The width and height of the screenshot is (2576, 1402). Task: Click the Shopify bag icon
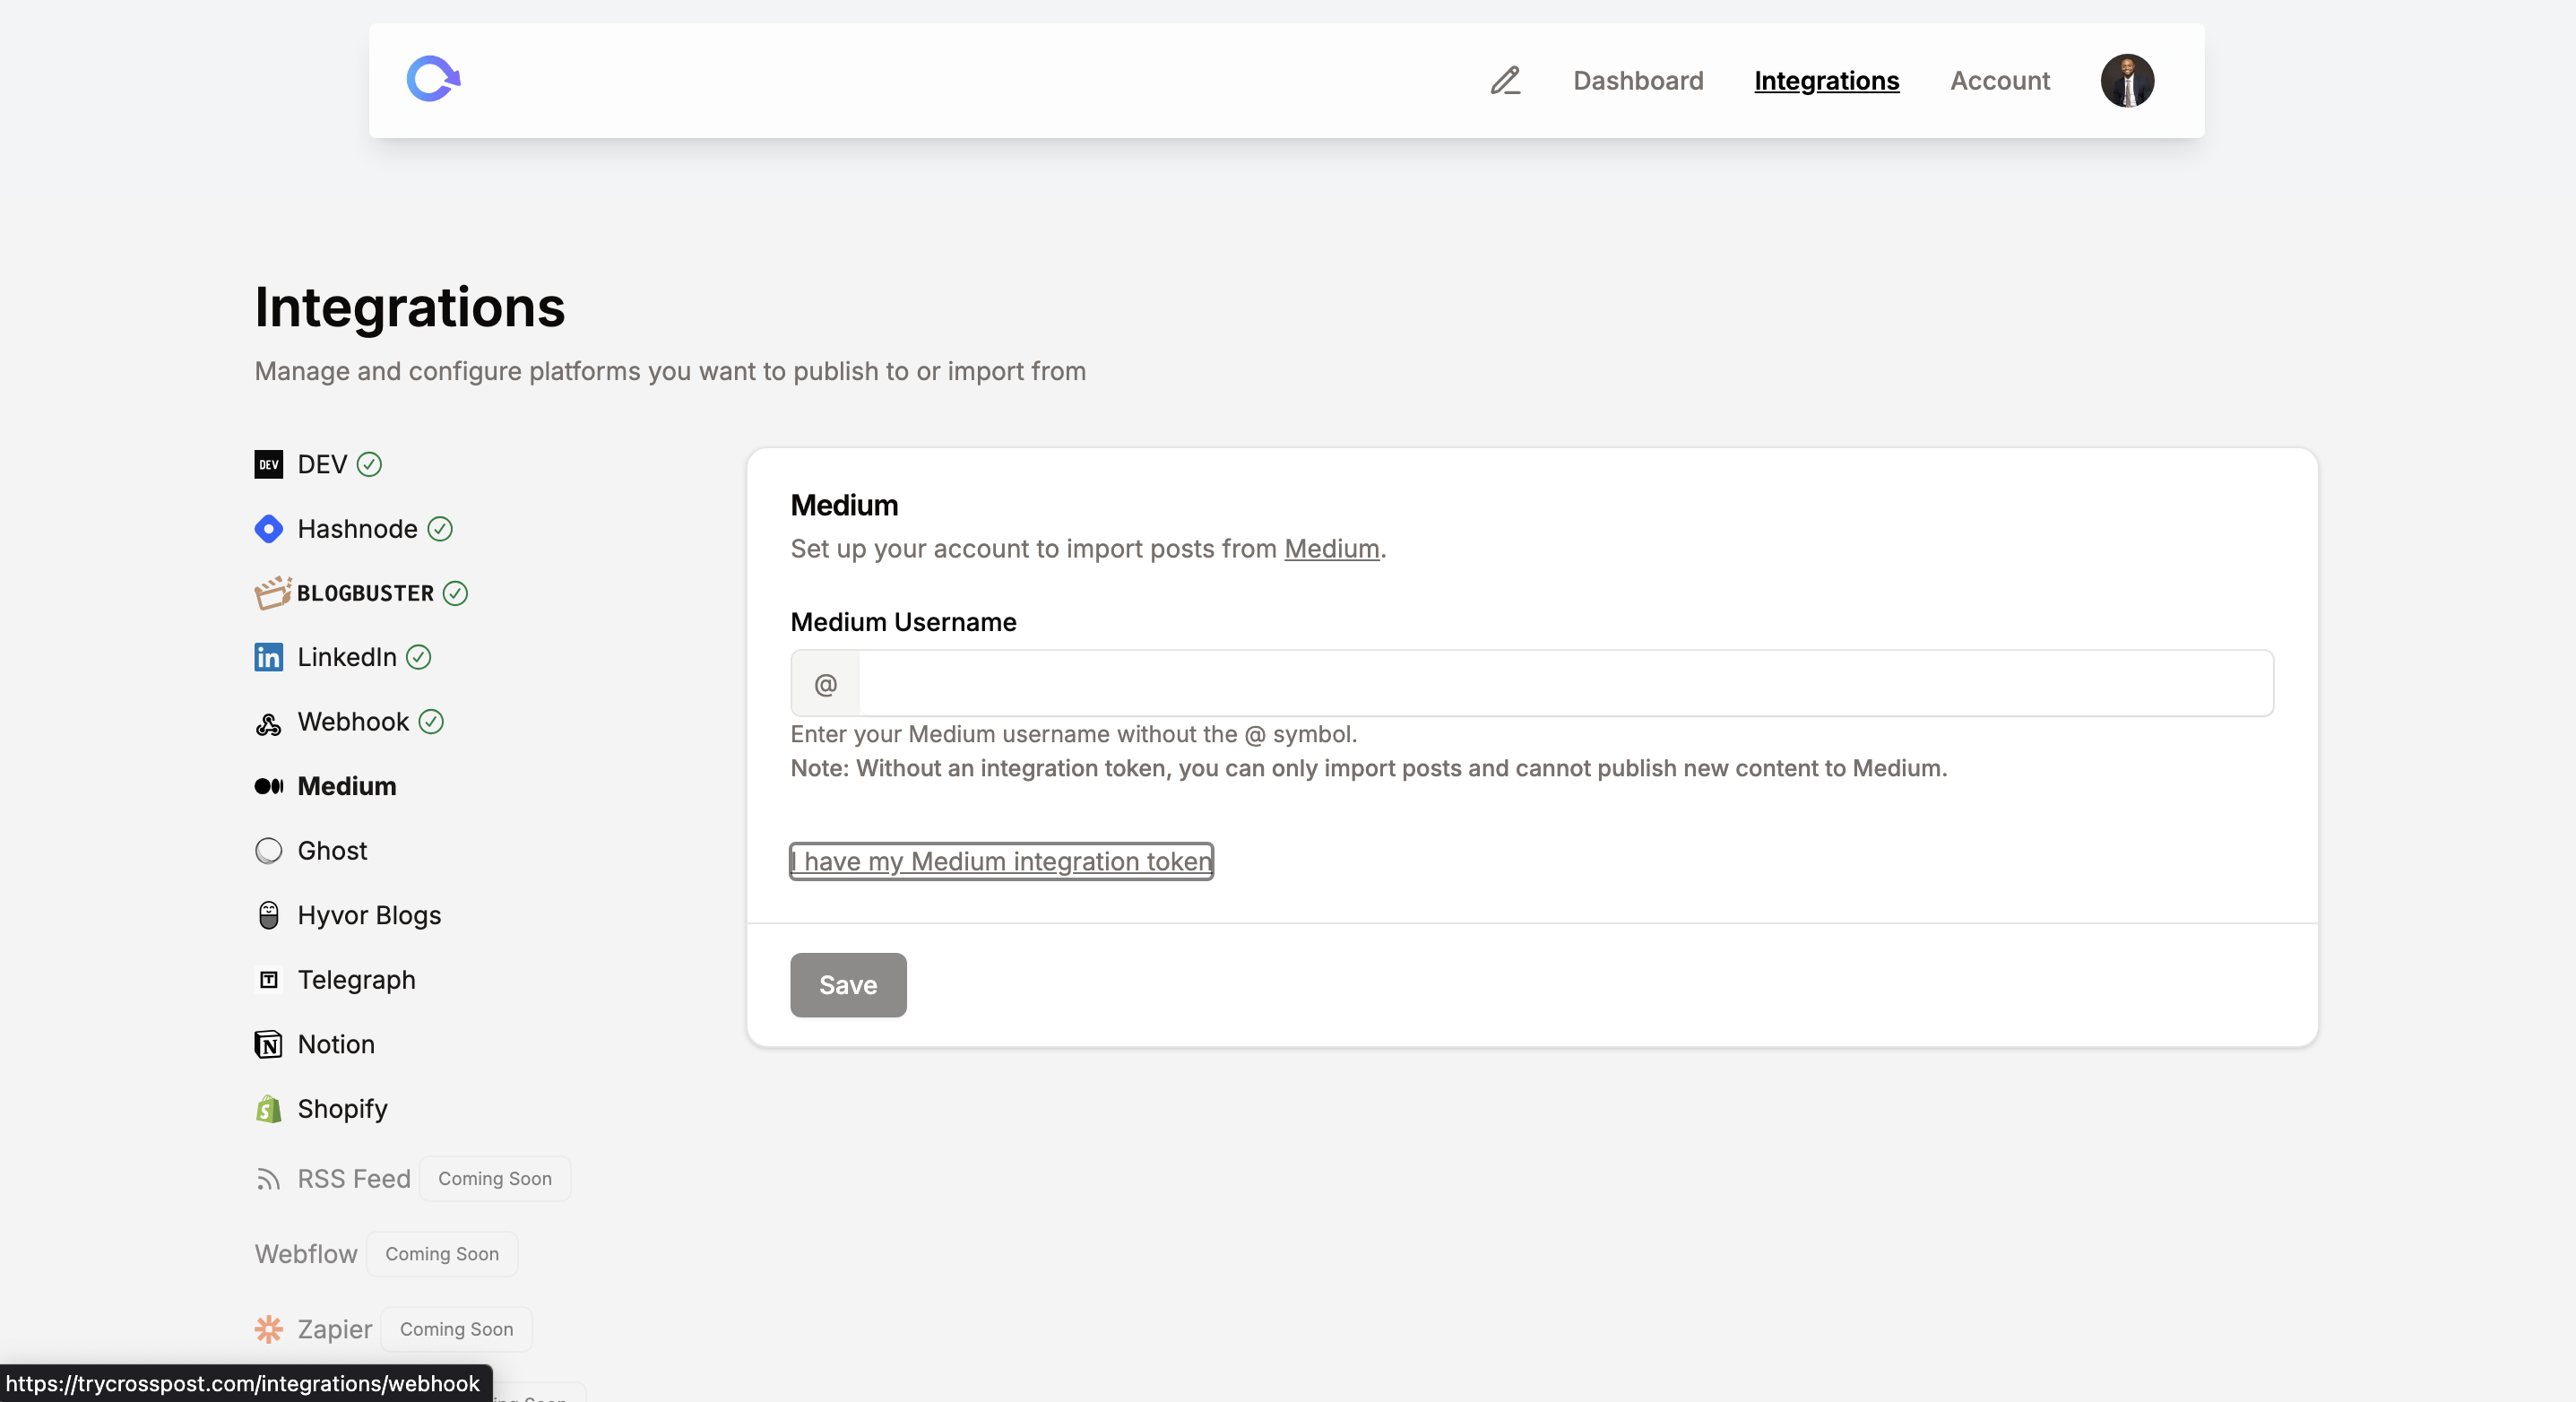coord(268,1108)
